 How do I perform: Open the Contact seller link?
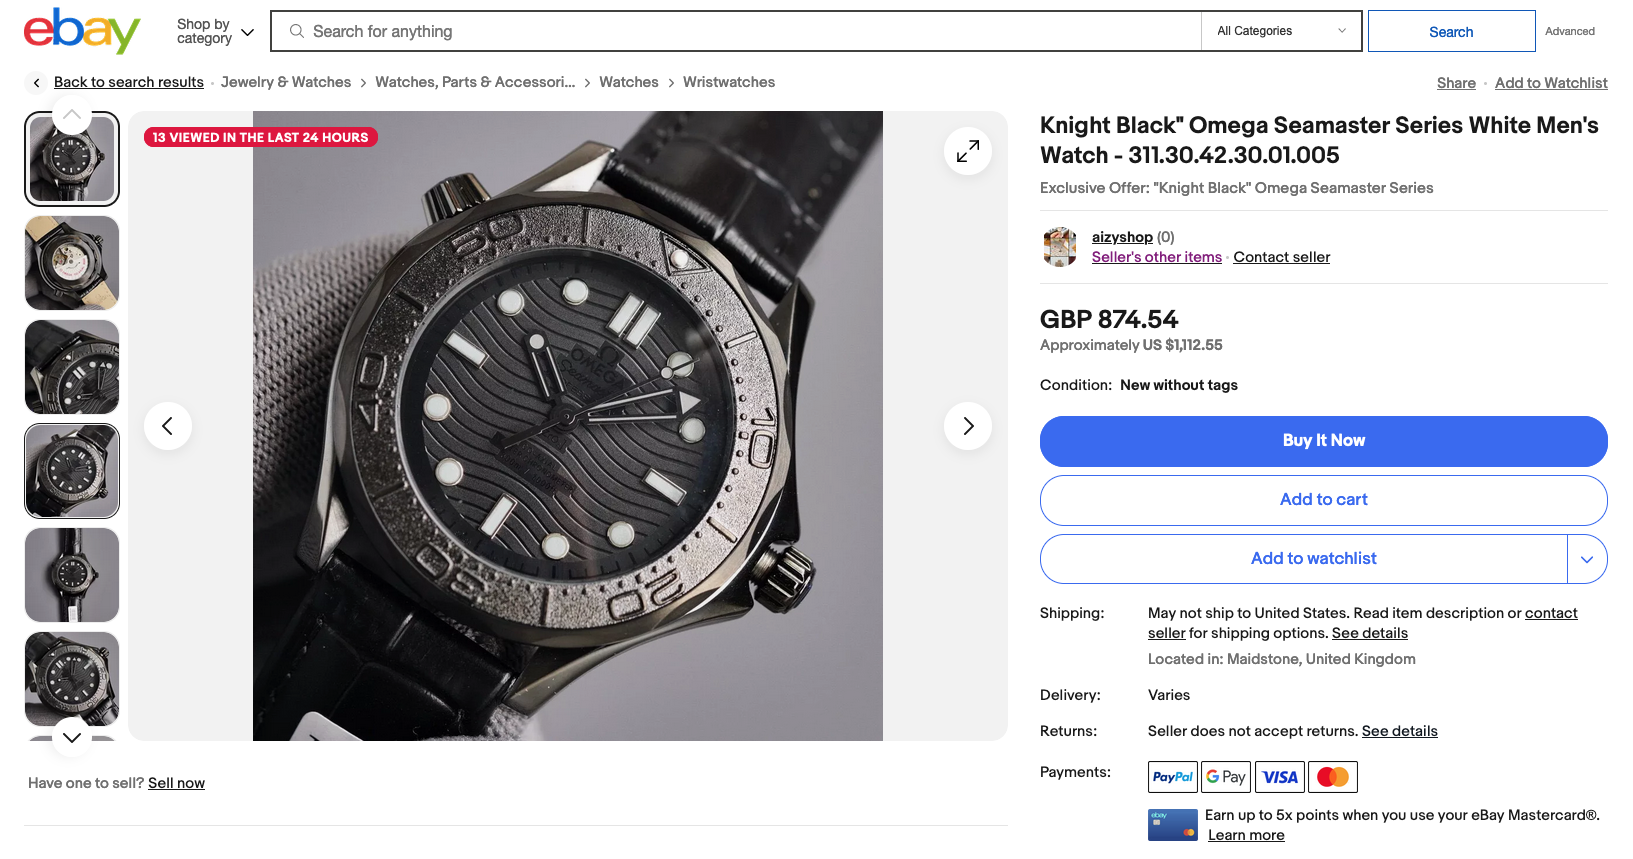[1281, 257]
